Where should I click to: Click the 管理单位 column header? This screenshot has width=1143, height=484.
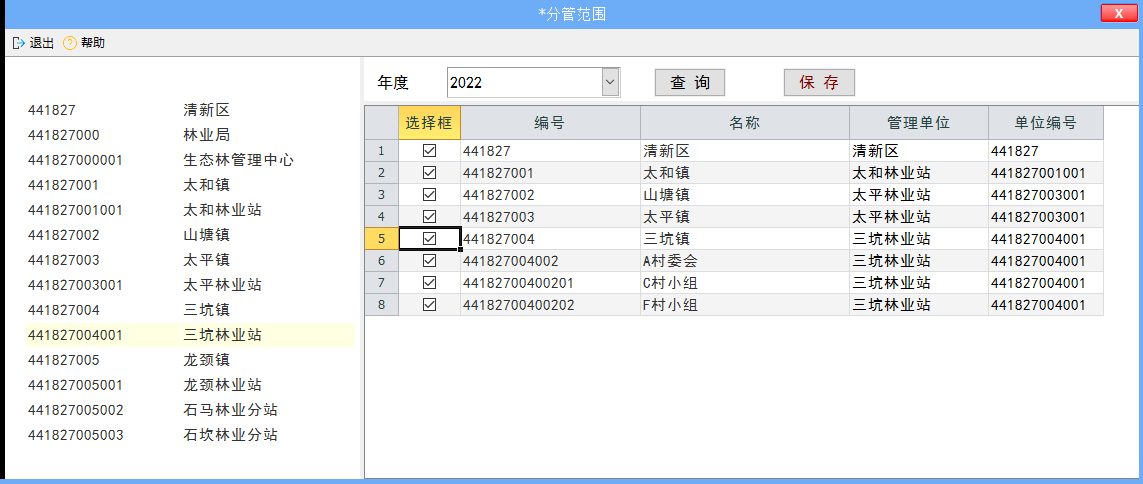[918, 123]
